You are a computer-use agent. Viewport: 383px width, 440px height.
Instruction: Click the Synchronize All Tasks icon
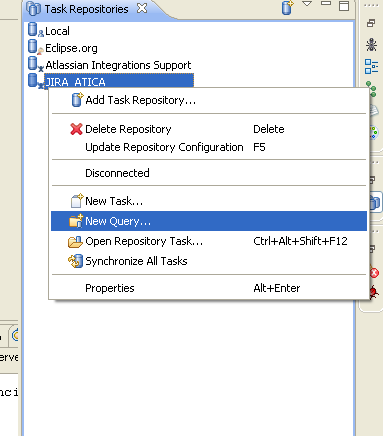click(75, 261)
